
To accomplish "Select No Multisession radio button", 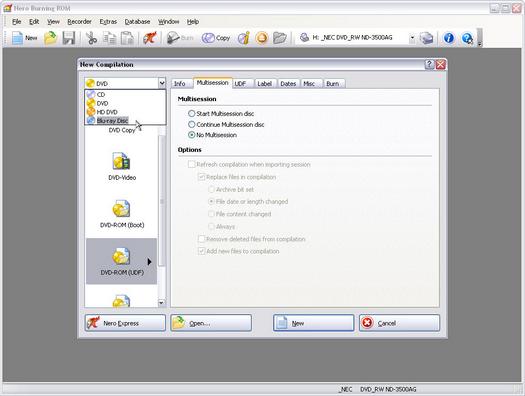I will click(x=191, y=135).
